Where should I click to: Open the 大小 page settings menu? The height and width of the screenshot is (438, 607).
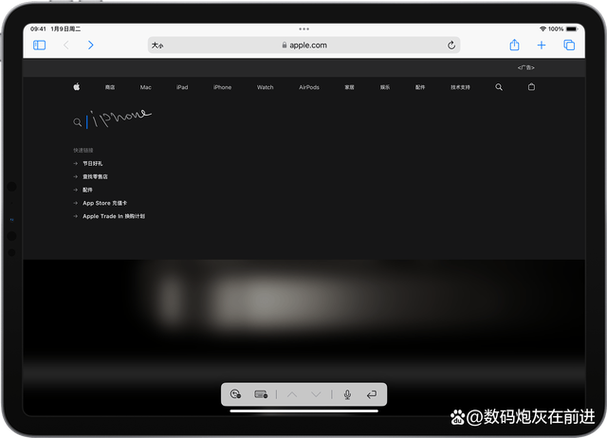pos(157,45)
